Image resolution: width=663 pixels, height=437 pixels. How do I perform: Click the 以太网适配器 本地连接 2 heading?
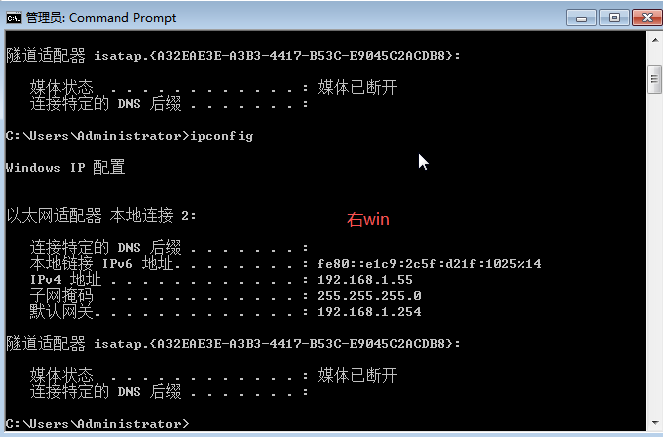101,216
